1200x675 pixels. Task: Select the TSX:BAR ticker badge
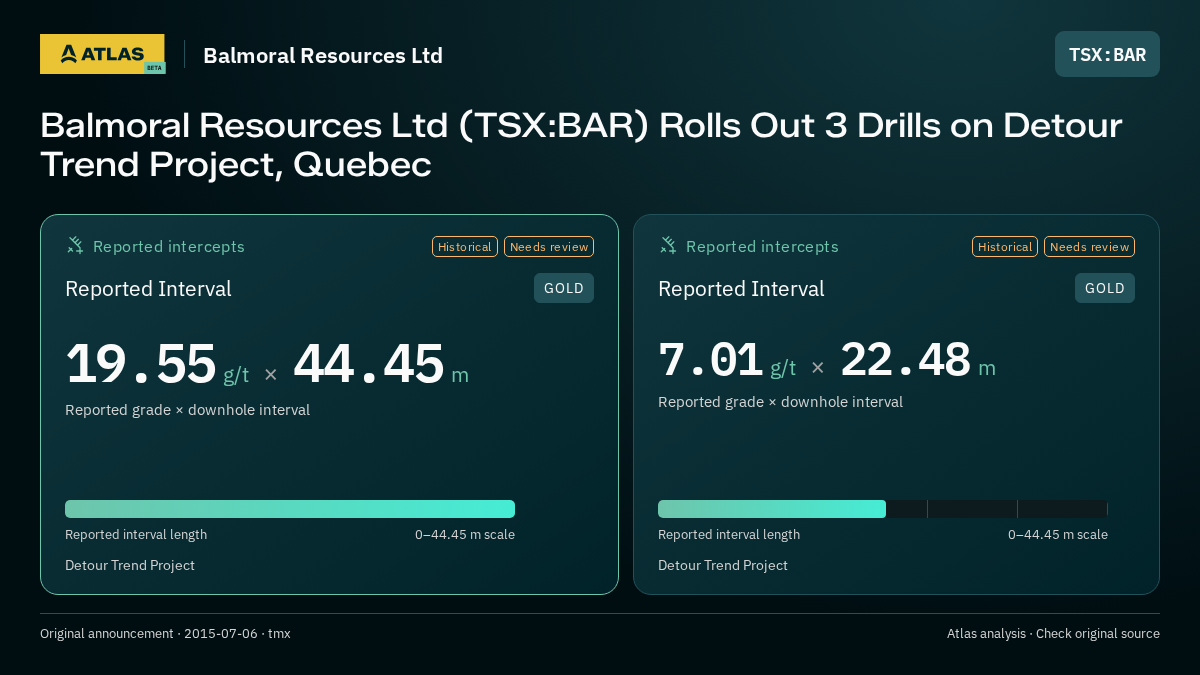tap(1107, 54)
